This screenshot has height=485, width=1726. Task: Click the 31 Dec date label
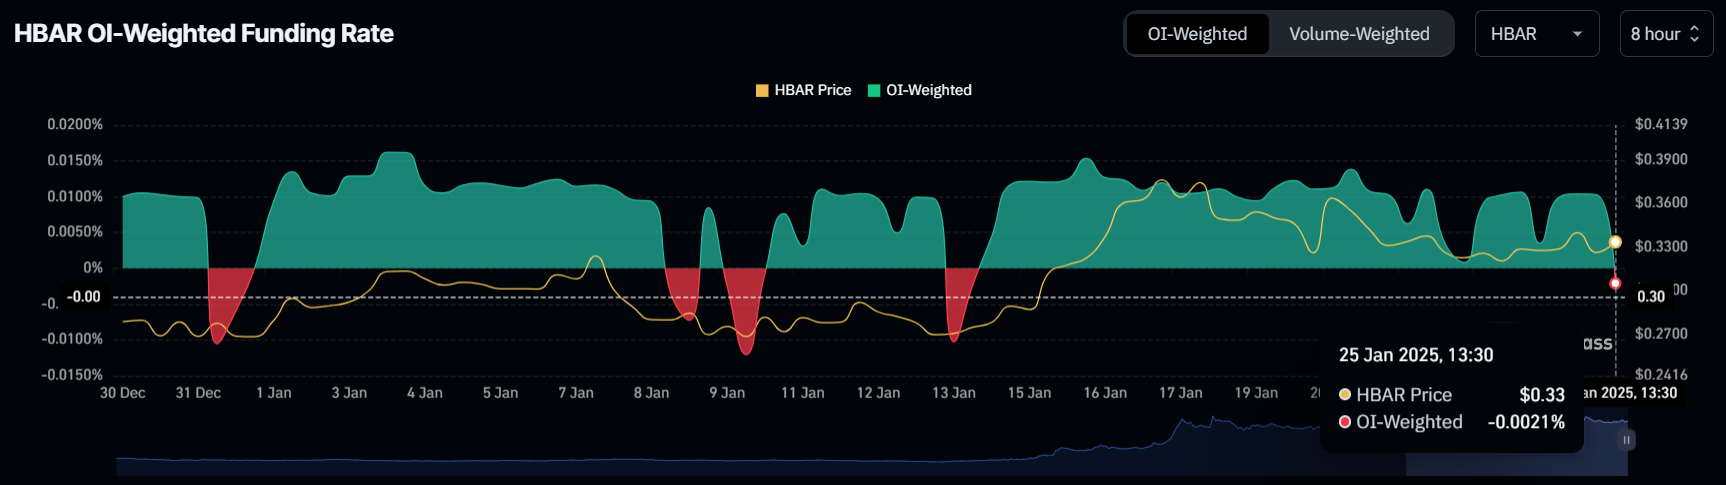coord(198,393)
